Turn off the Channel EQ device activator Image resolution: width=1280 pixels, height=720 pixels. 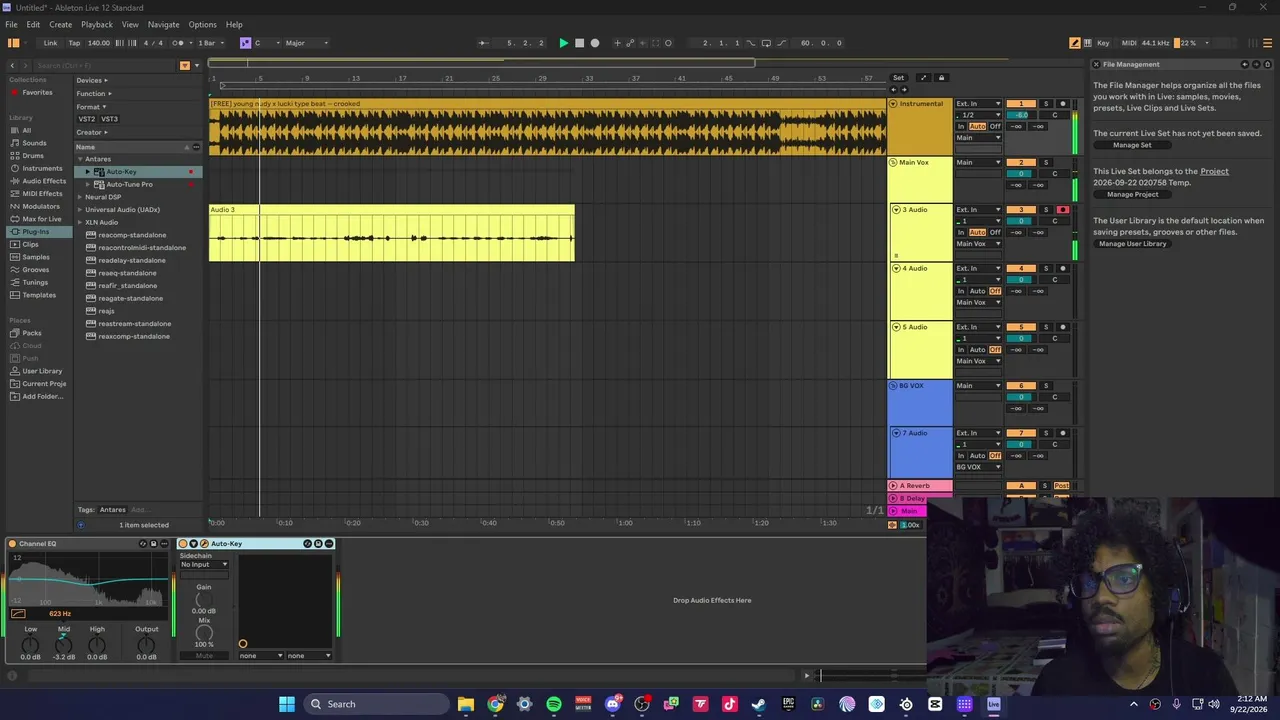pyautogui.click(x=13, y=544)
